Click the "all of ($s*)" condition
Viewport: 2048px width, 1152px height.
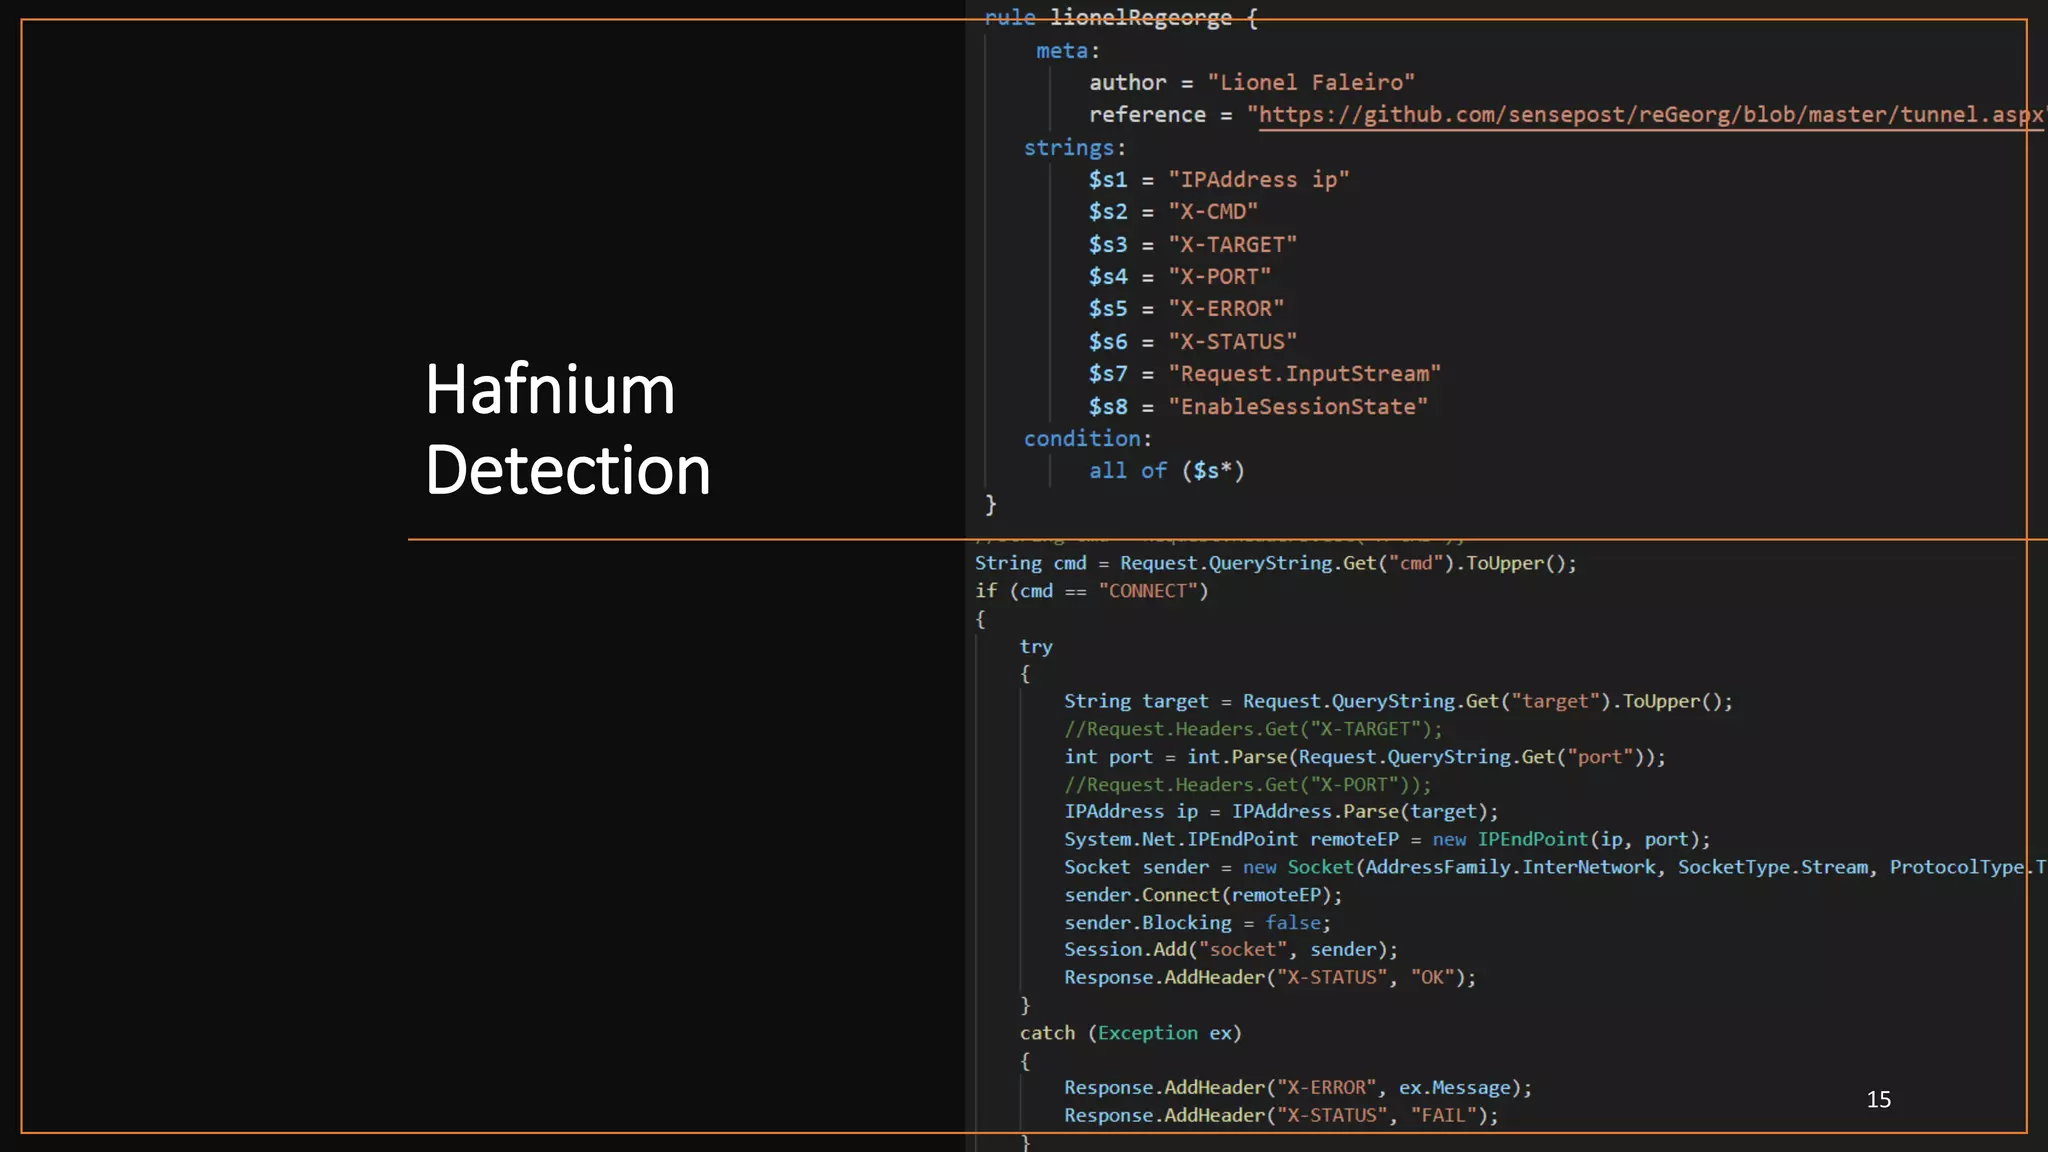1166,471
